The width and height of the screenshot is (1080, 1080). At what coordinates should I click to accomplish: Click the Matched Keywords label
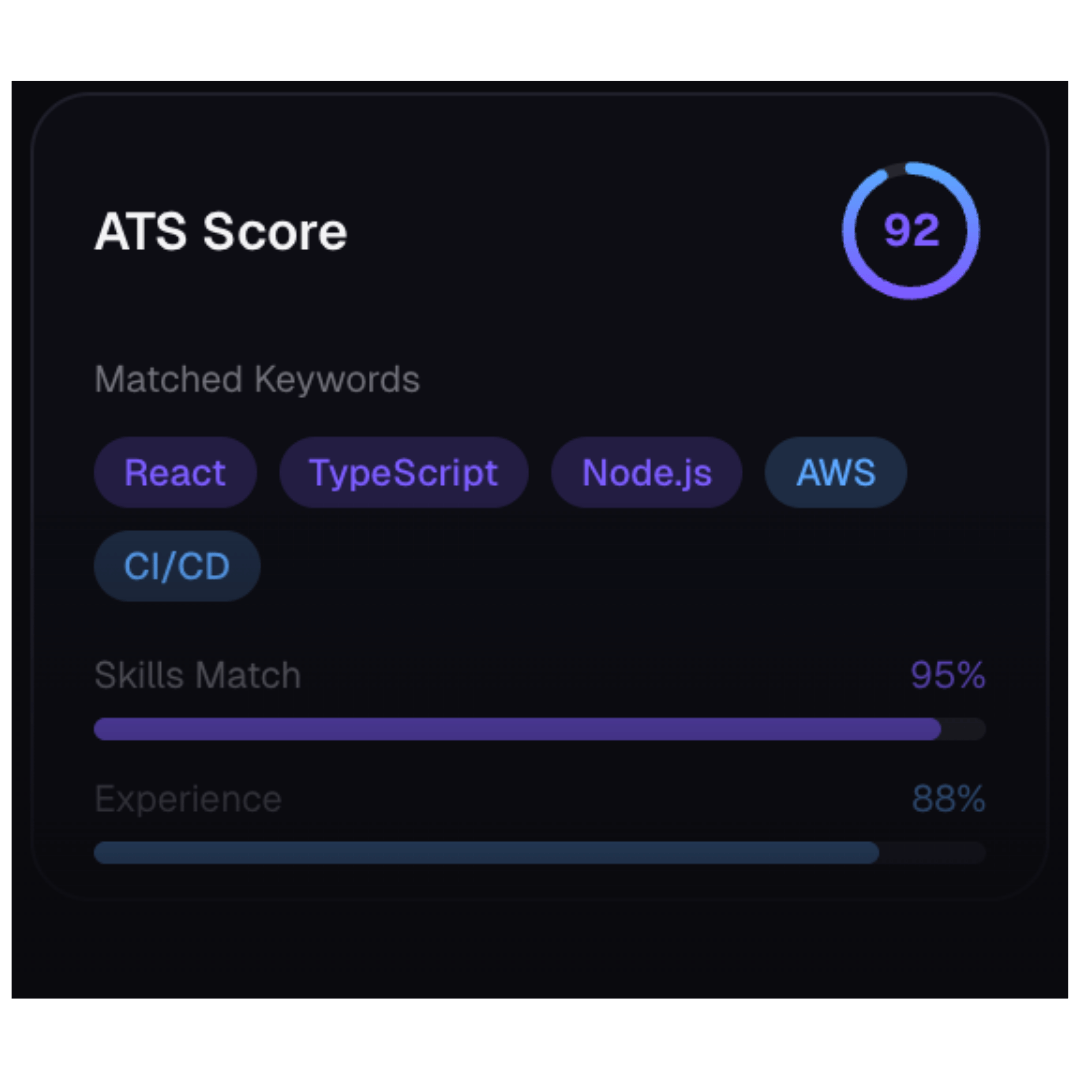pos(257,380)
